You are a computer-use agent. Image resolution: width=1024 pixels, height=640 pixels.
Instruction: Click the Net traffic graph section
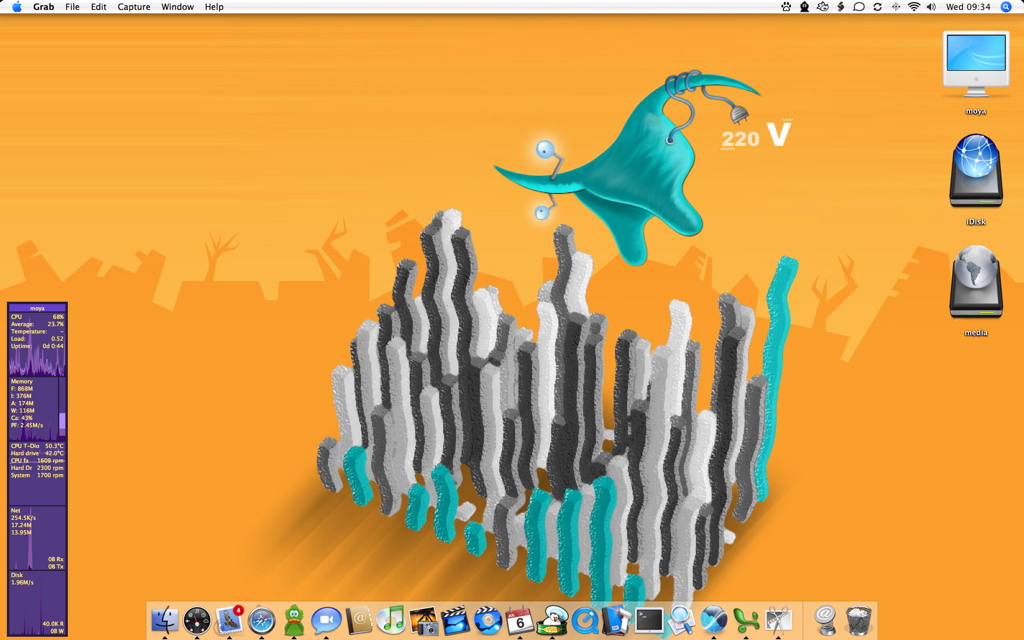[x=37, y=538]
